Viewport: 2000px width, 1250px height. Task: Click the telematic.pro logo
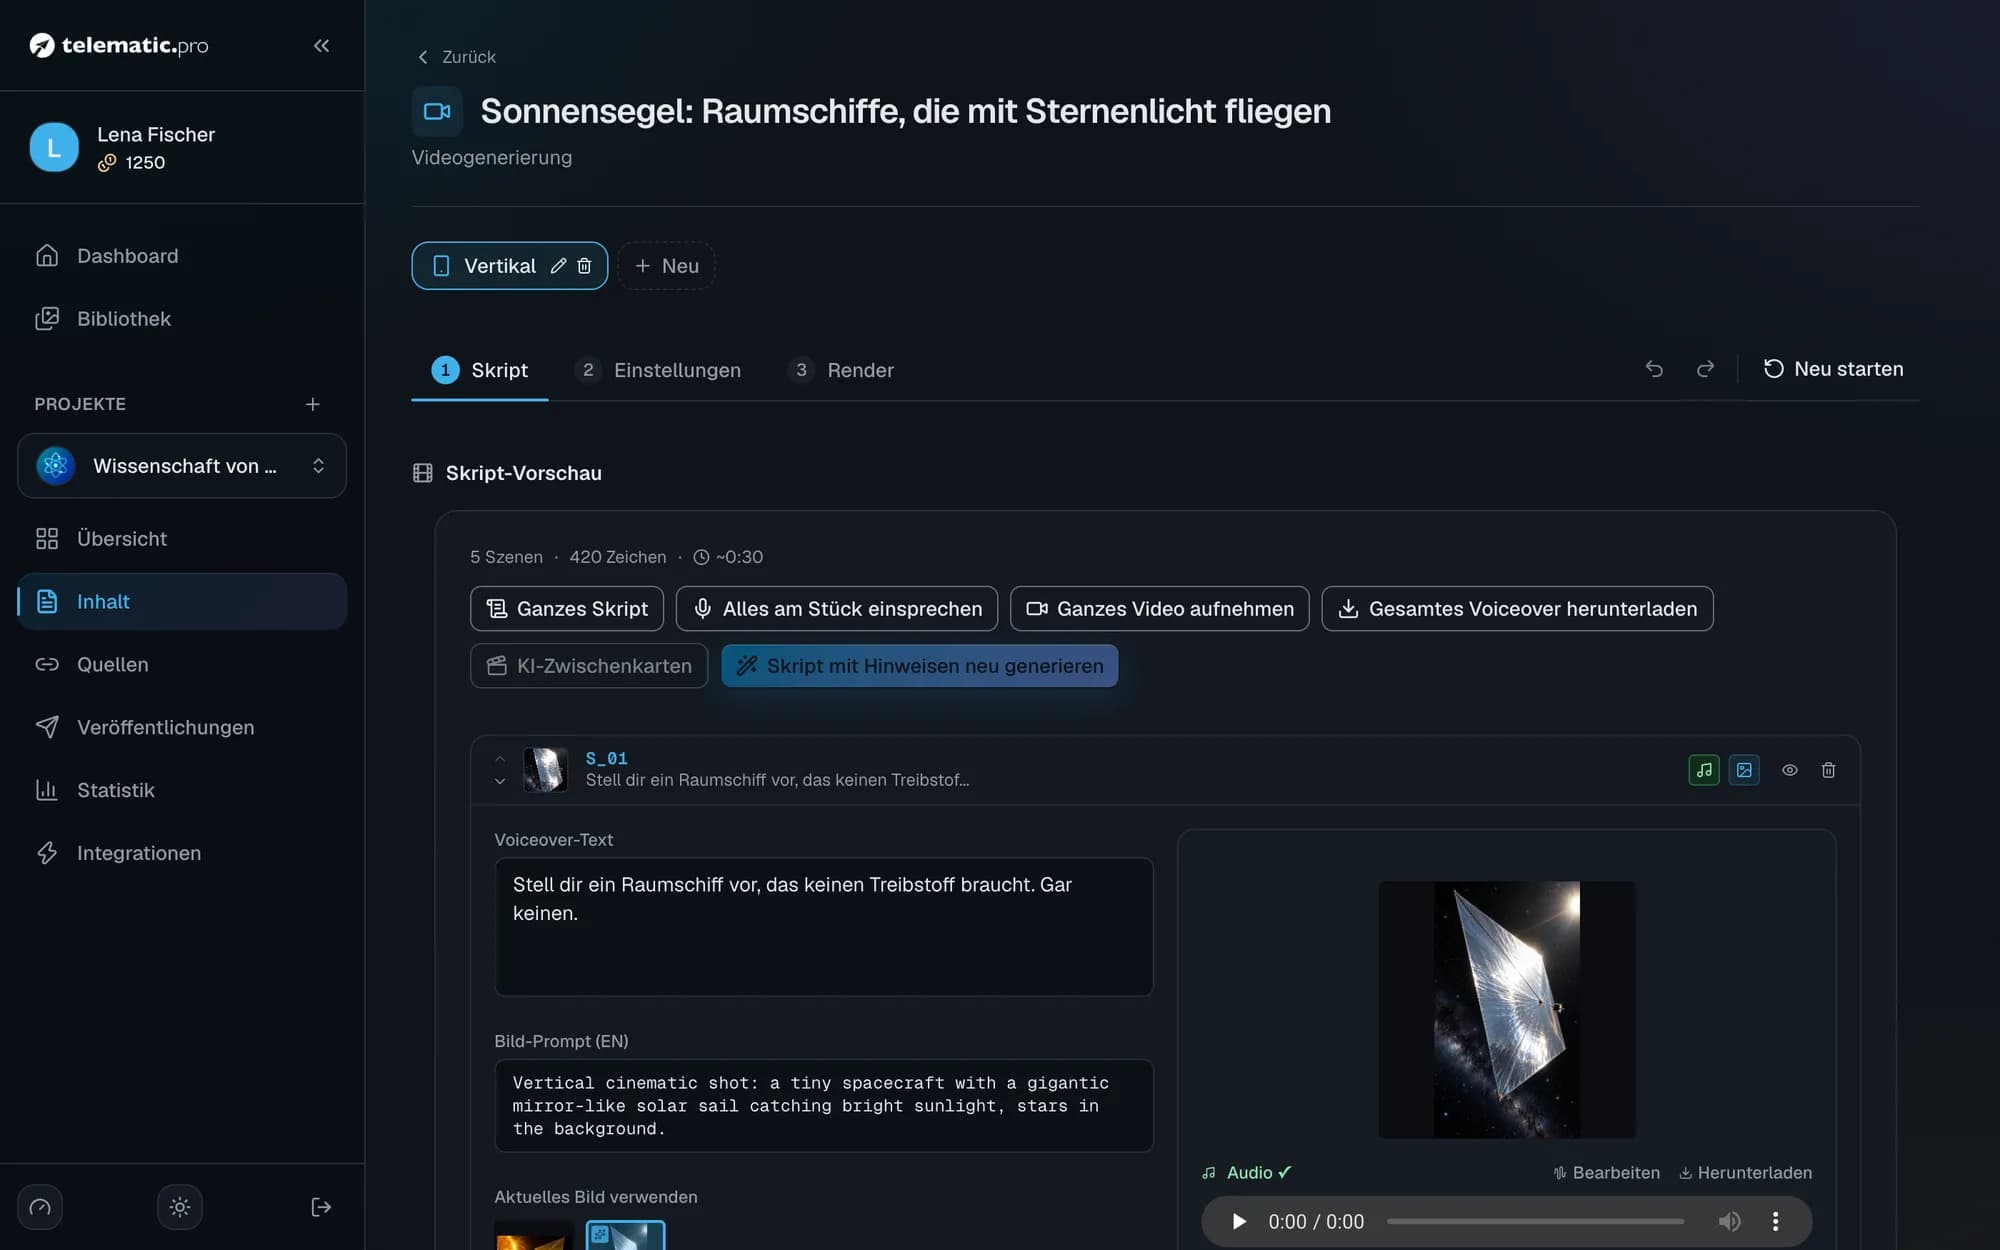pos(119,45)
